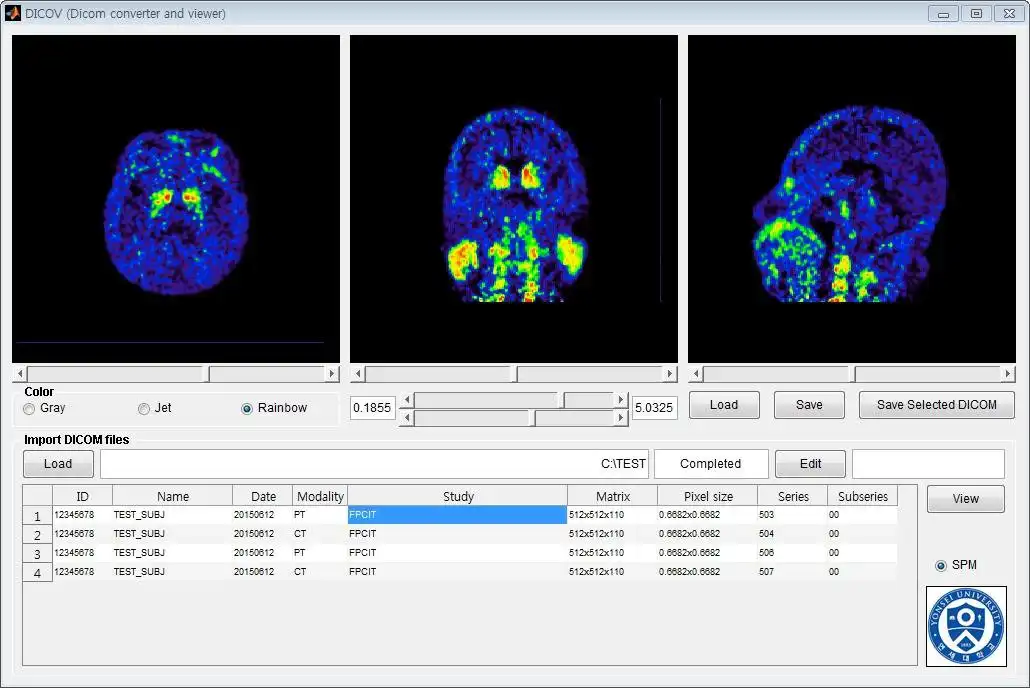Click the Series column header
The image size is (1030, 688).
(793, 496)
